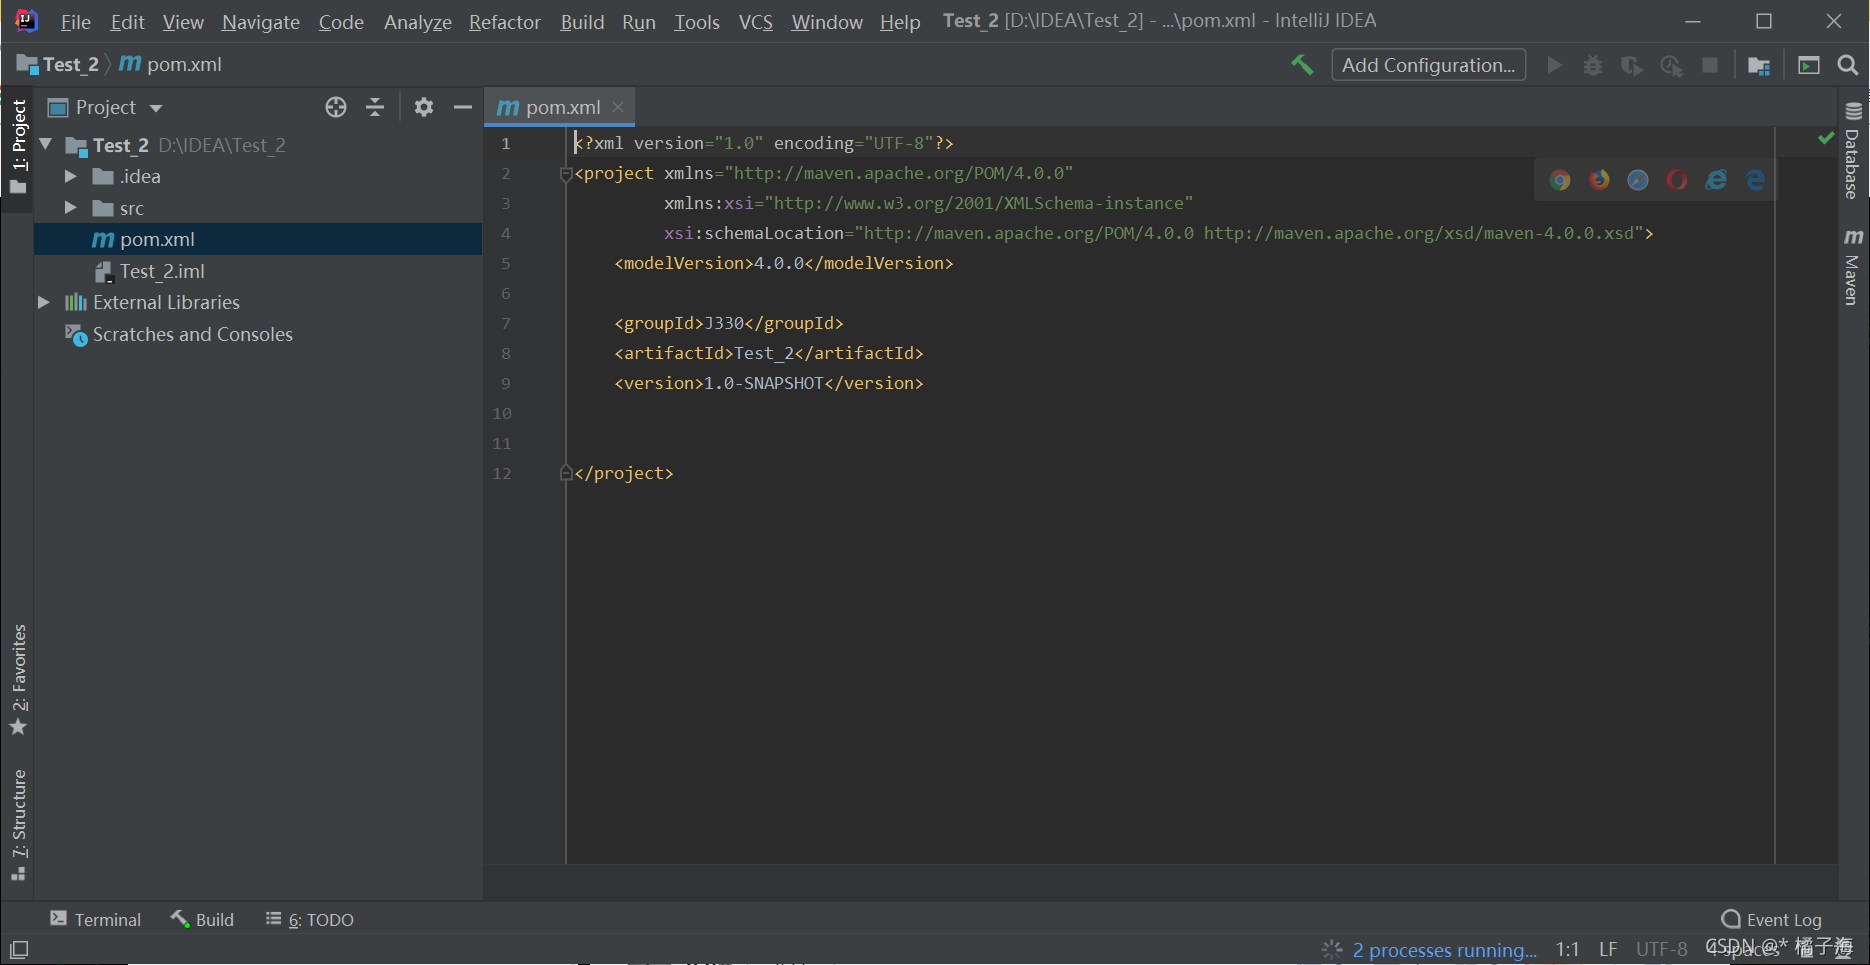The width and height of the screenshot is (1870, 965).
Task: Open the Refactor menu
Action: point(504,22)
